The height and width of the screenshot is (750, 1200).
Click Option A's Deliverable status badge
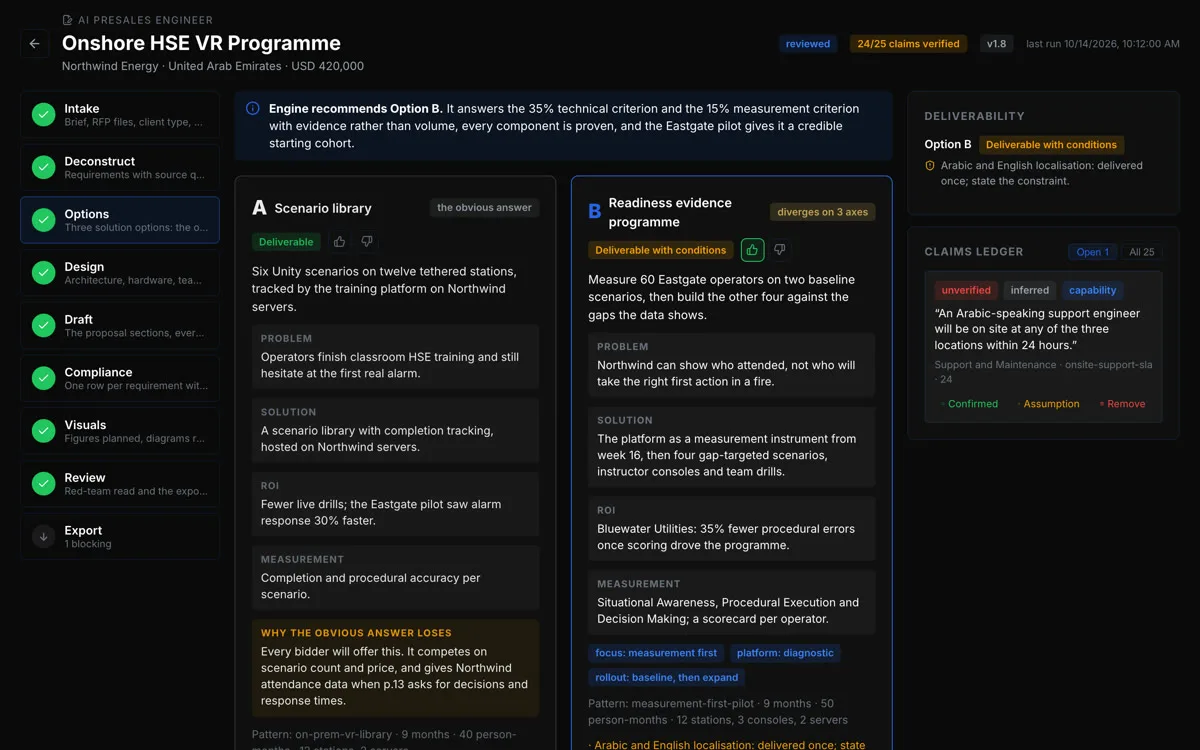tap(286, 242)
